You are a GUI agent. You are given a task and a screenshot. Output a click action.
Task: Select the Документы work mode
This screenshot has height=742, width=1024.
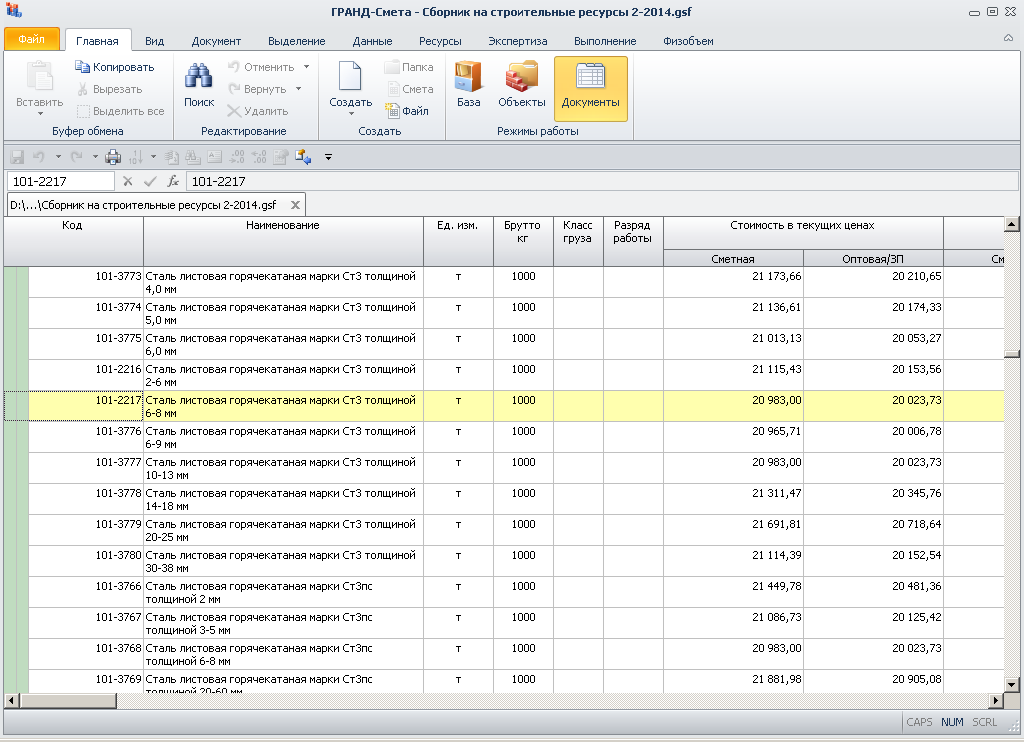[x=590, y=86]
